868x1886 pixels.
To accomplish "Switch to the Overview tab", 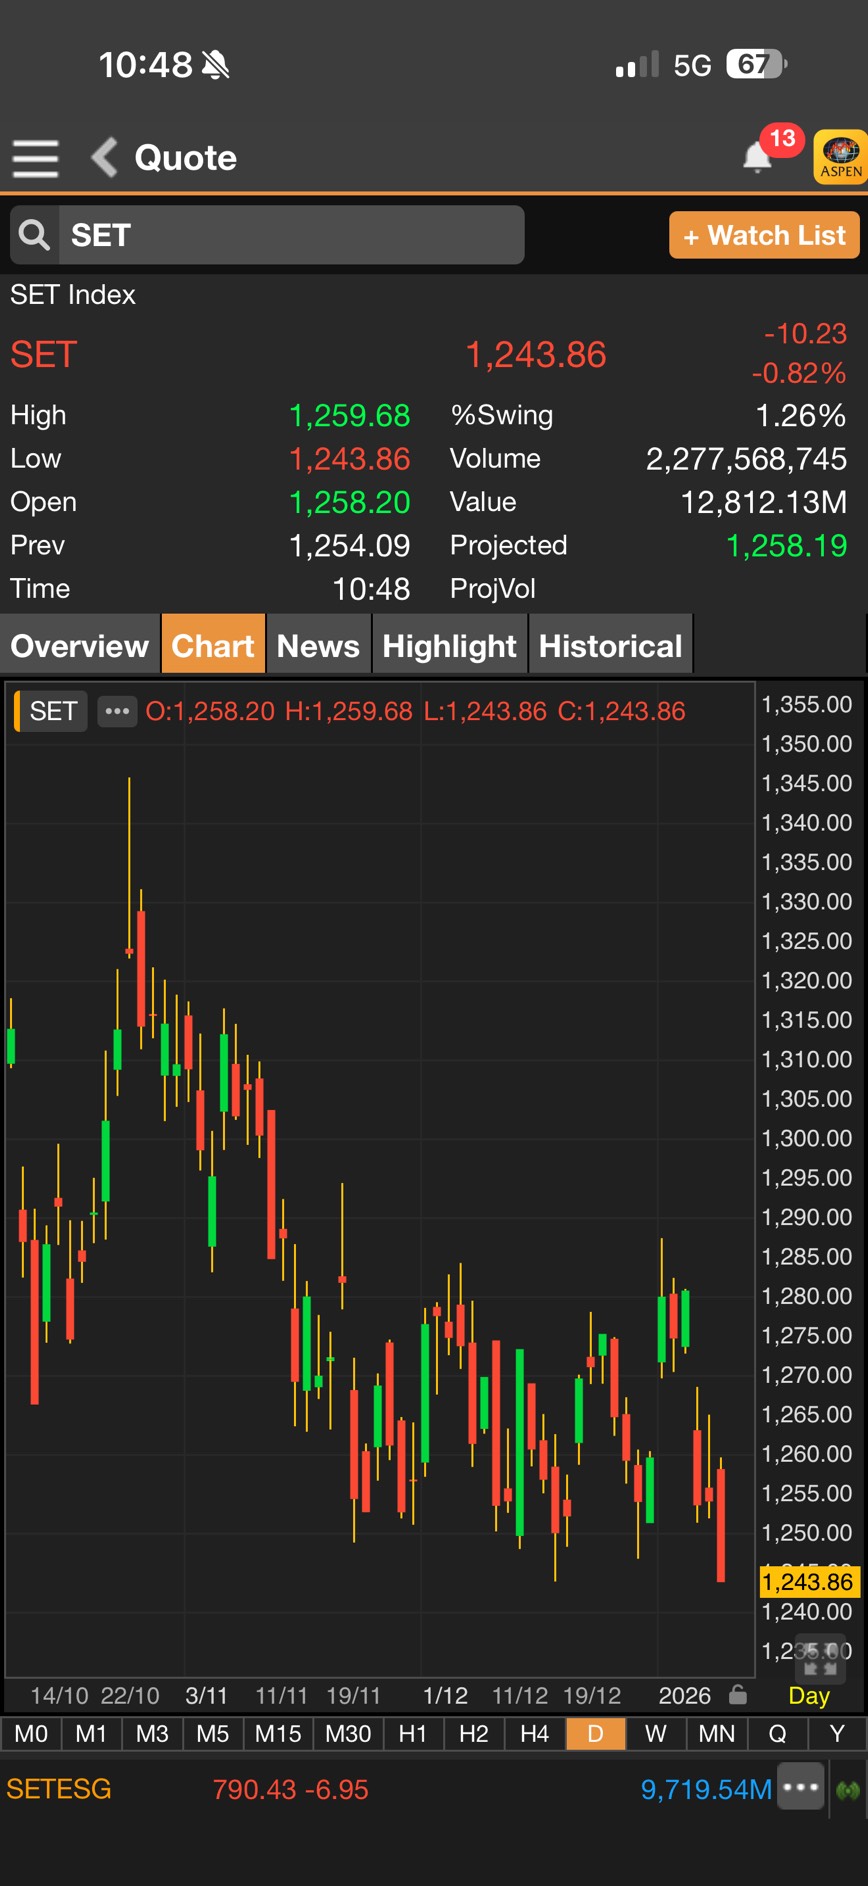I will pos(80,645).
